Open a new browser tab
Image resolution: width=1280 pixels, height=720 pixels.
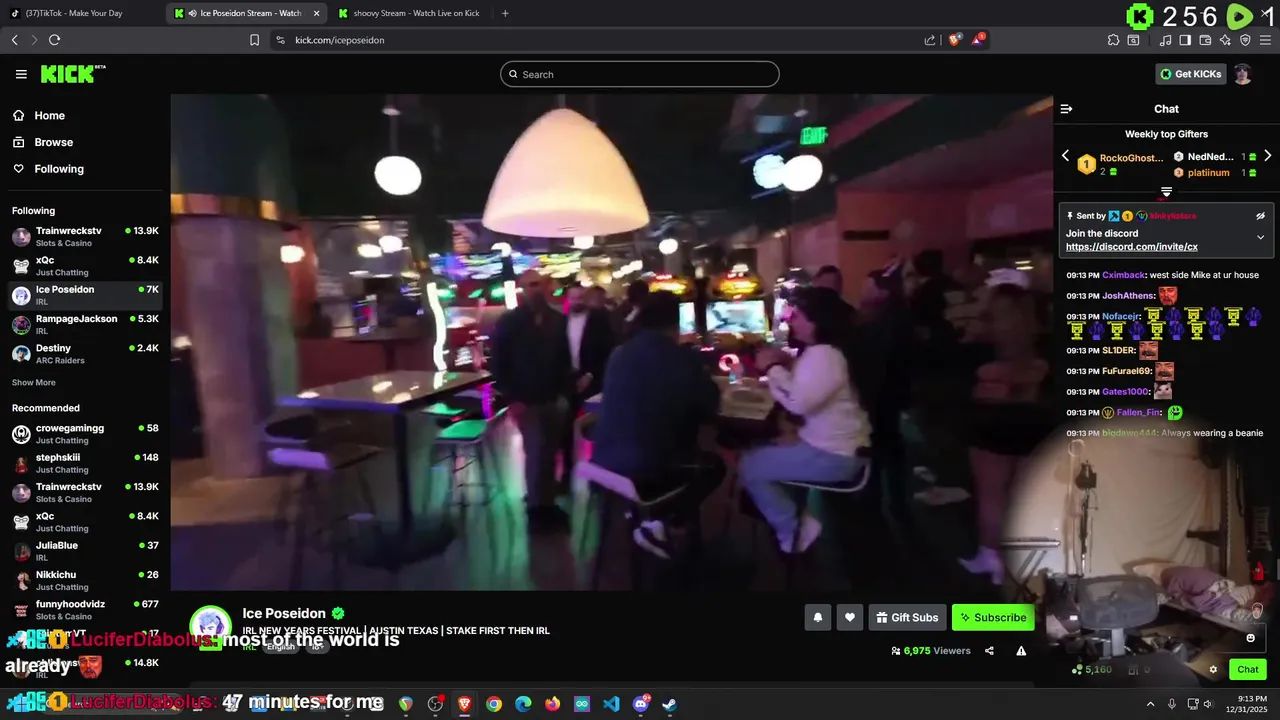505,13
